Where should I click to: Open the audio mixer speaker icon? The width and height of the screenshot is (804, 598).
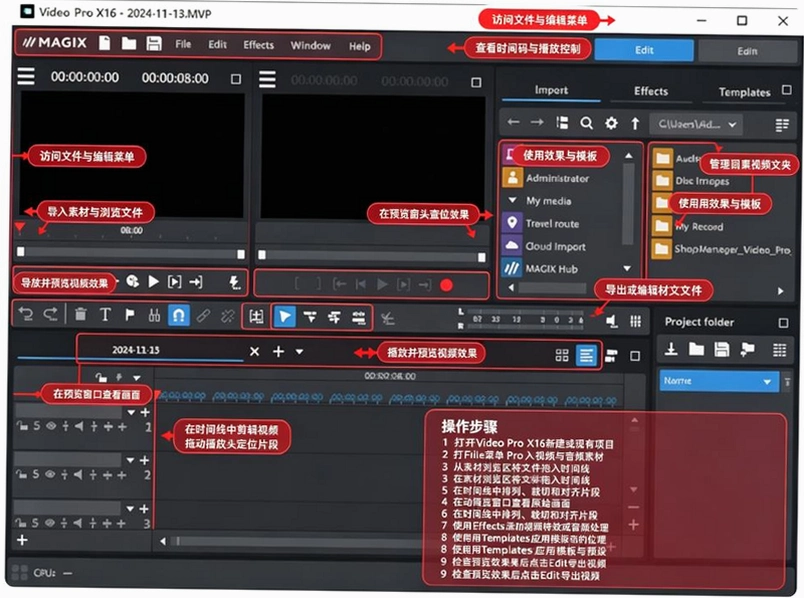[x=611, y=321]
